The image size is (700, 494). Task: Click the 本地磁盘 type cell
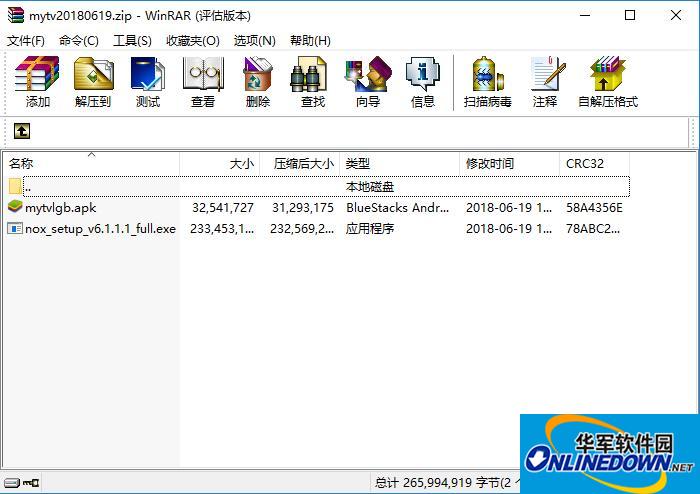pyautogui.click(x=370, y=187)
